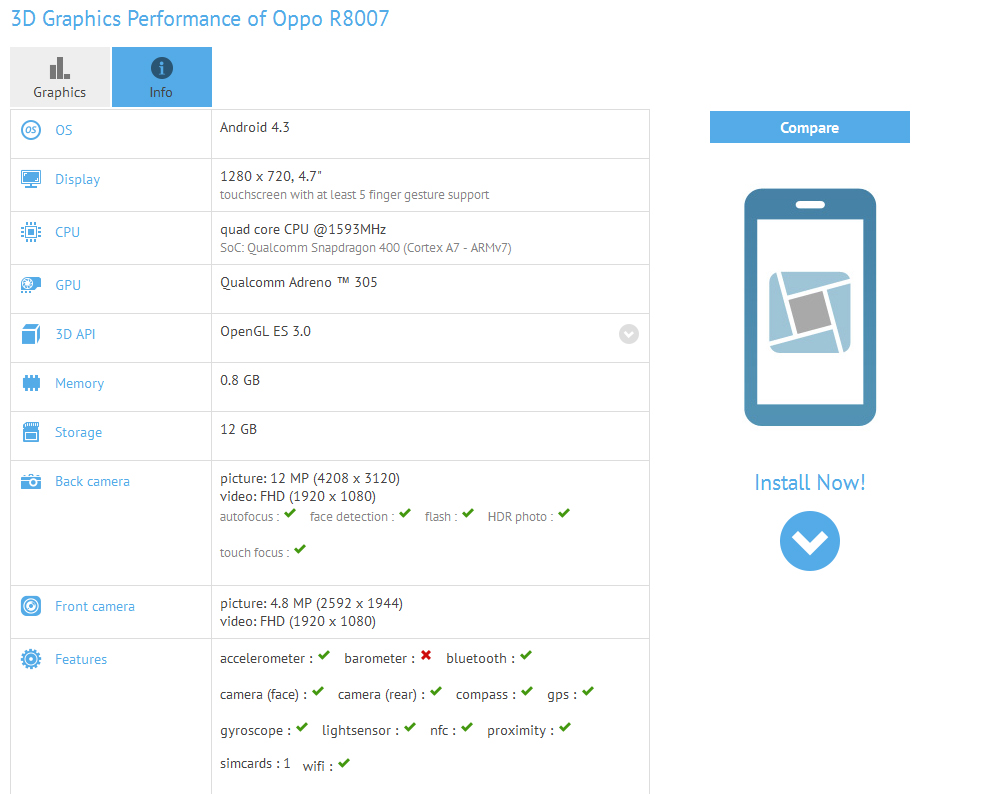Click the 3D API cube icon

(31, 334)
